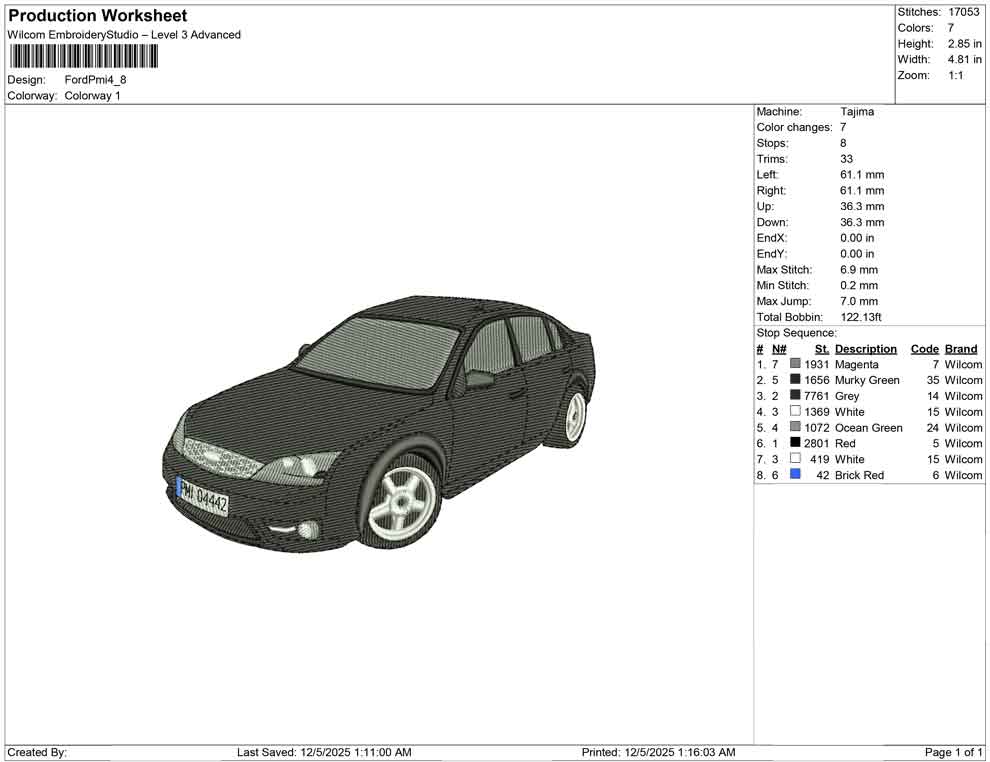This screenshot has width=990, height=762.
Task: Select the black Red color swatch
Action: click(x=795, y=443)
